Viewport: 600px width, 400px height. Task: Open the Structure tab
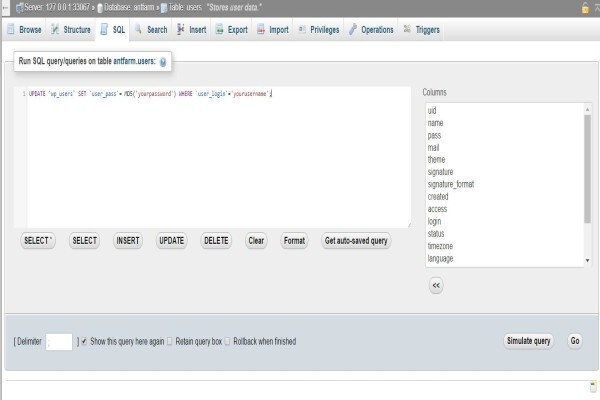[71, 29]
